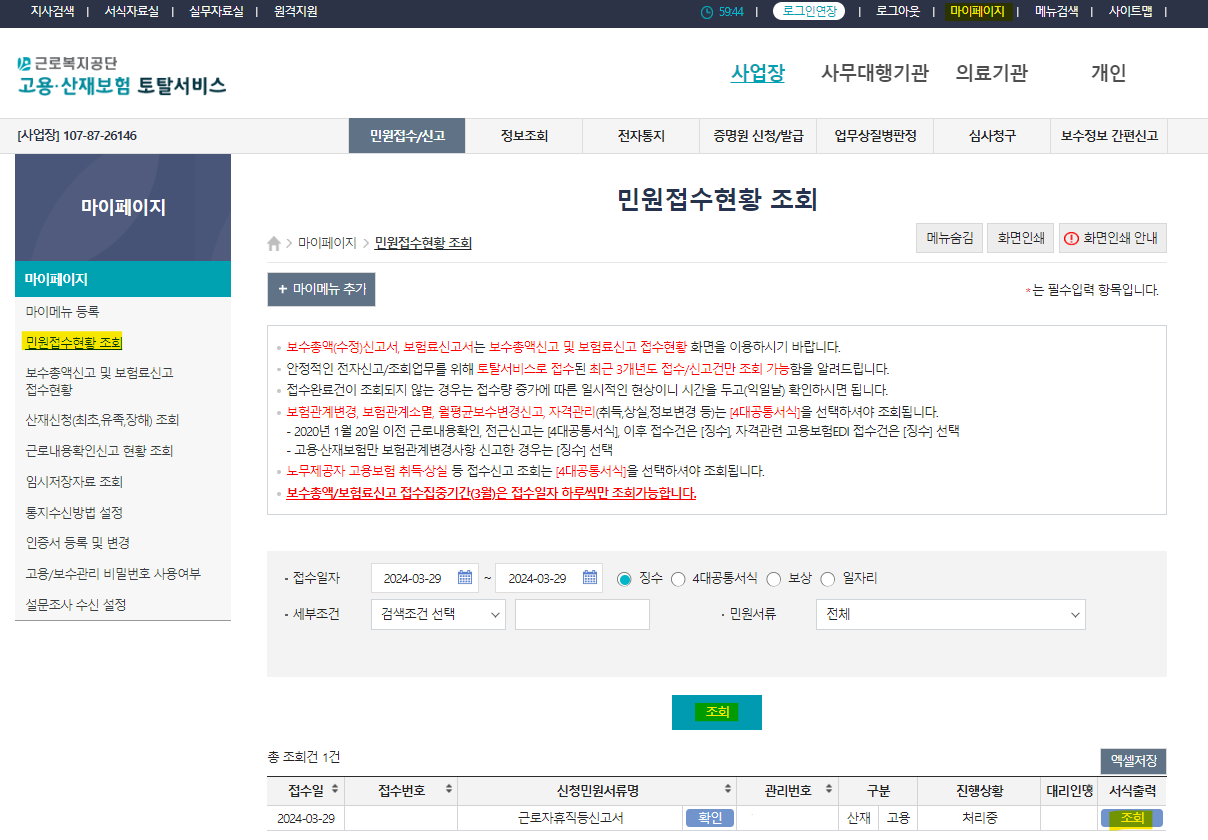Select the 보상 radio option
Screen dimensions: 1208x840
point(774,577)
